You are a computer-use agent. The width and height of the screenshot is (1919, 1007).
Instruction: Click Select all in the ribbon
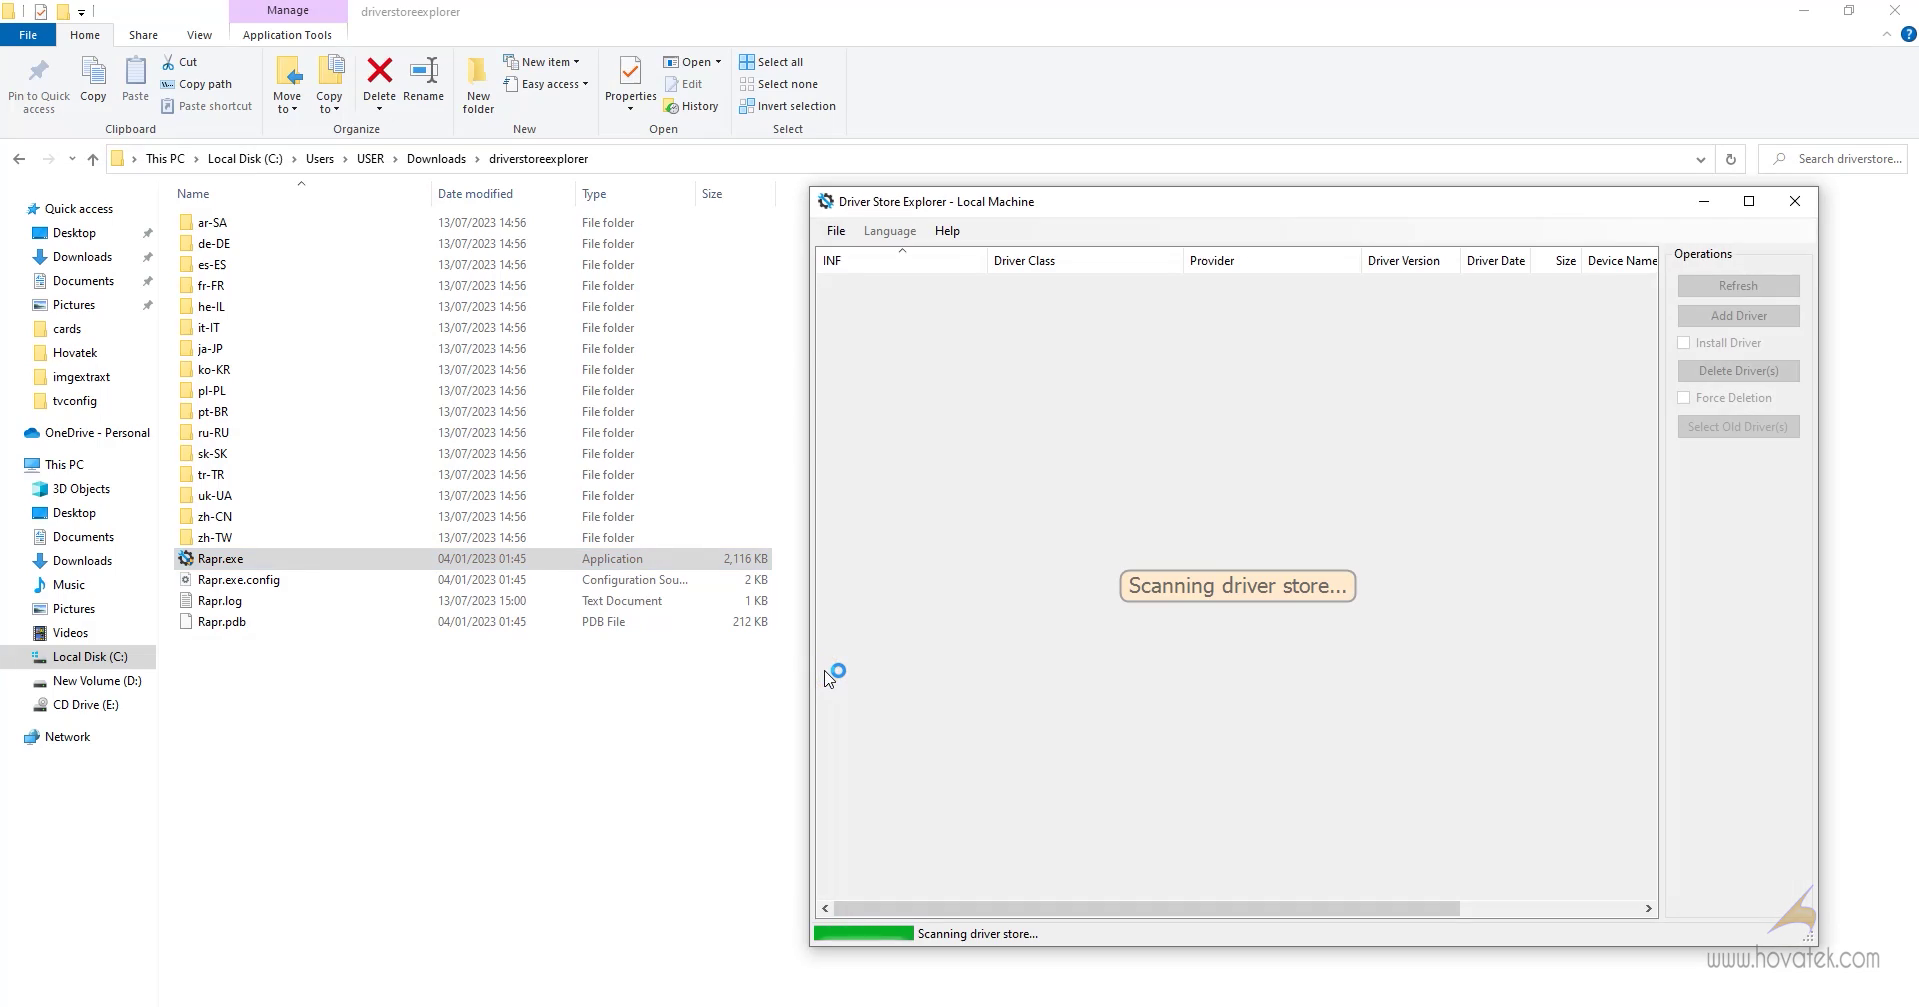(x=771, y=62)
